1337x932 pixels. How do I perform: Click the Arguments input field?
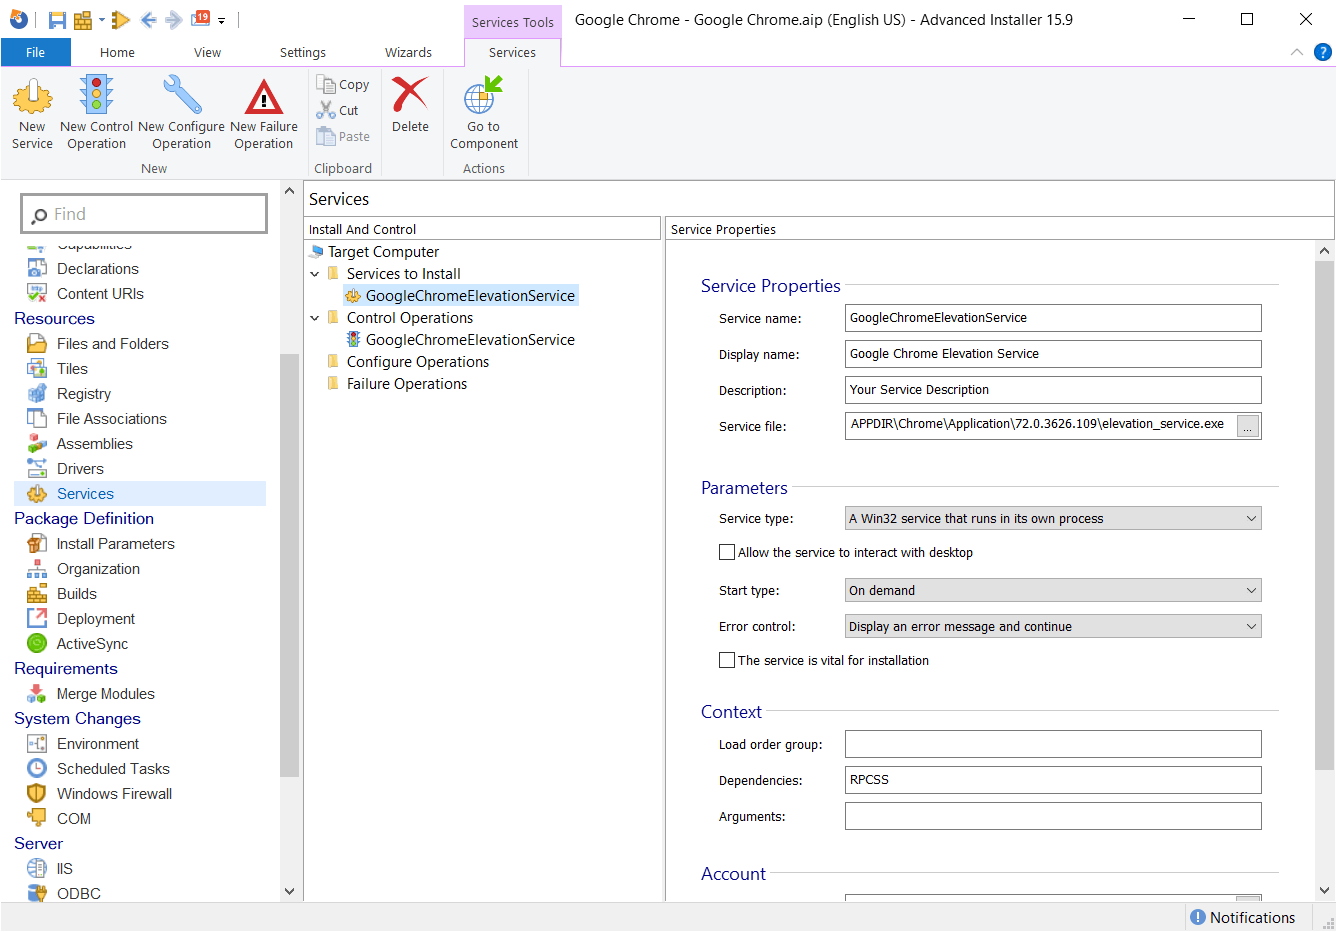pyautogui.click(x=1053, y=816)
